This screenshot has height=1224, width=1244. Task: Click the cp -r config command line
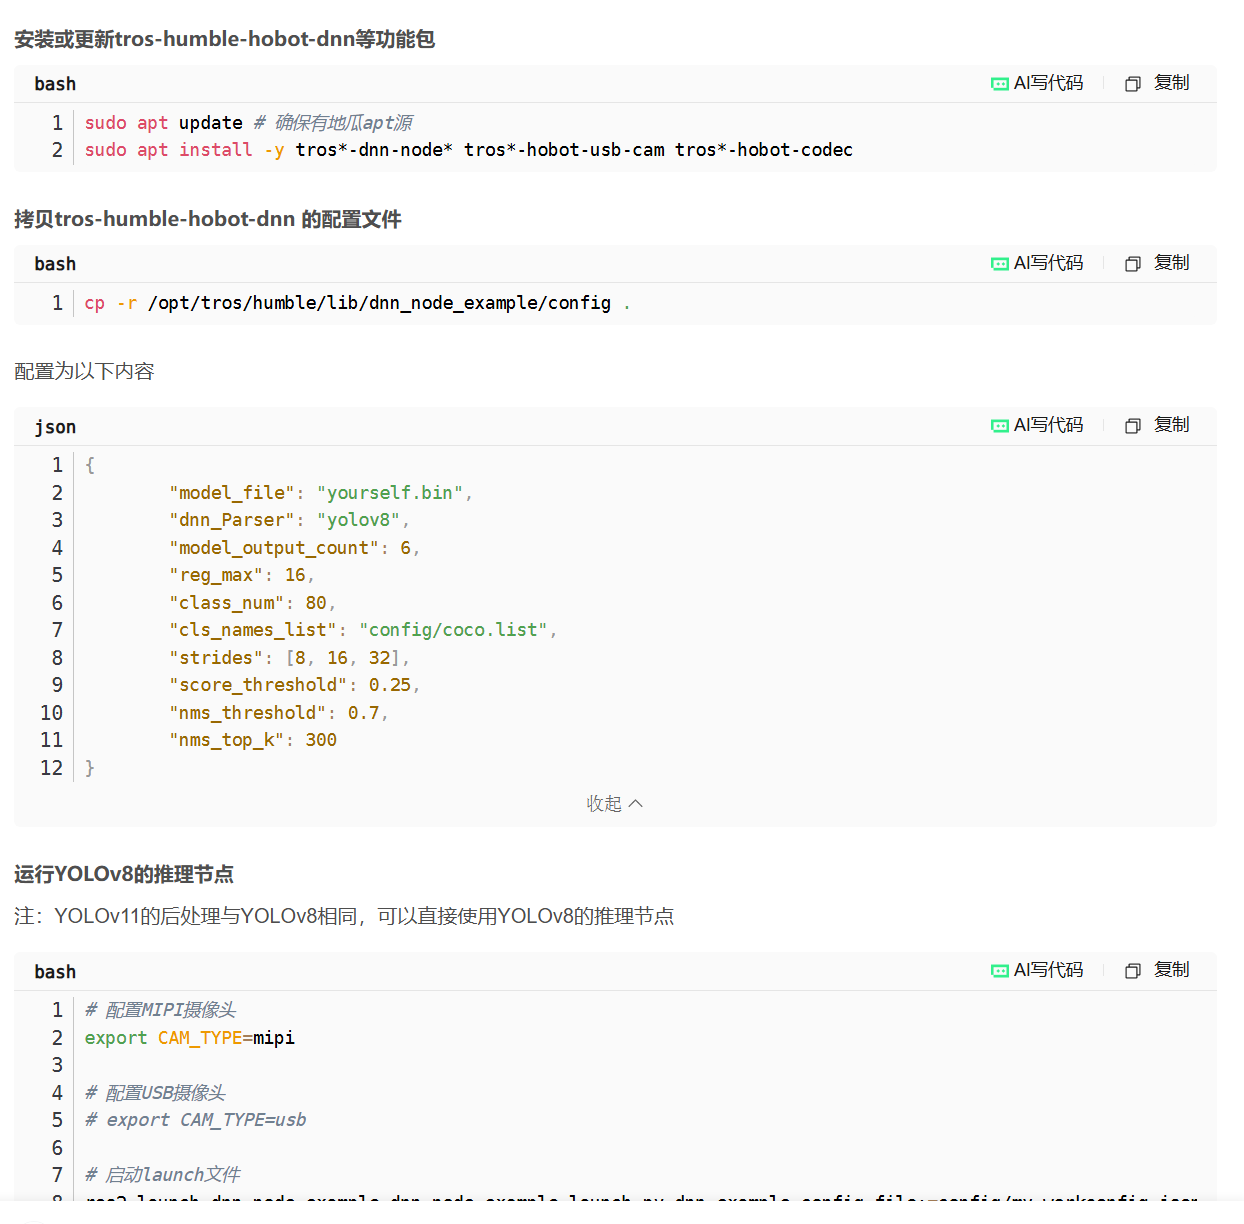pyautogui.click(x=356, y=303)
